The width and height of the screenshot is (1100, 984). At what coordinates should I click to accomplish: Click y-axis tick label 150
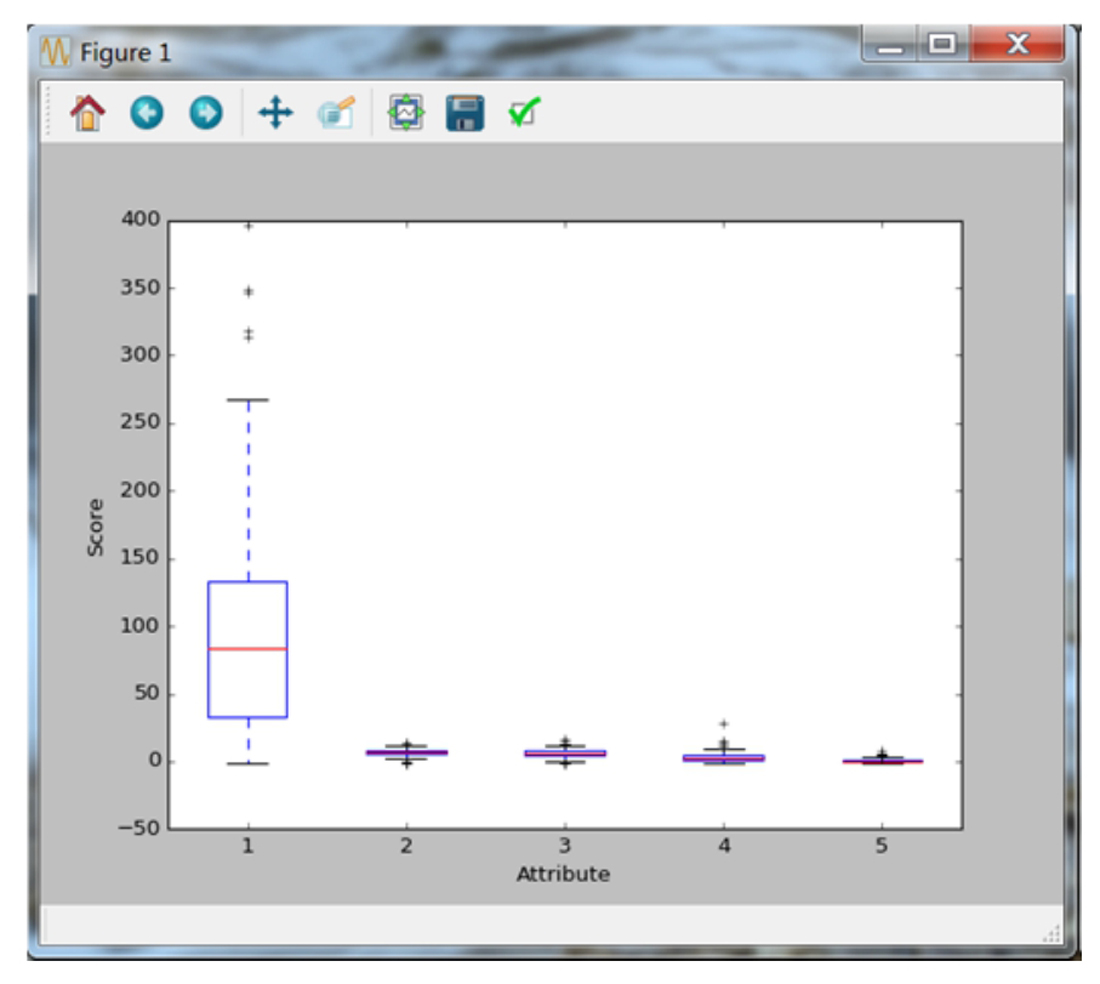(x=140, y=558)
